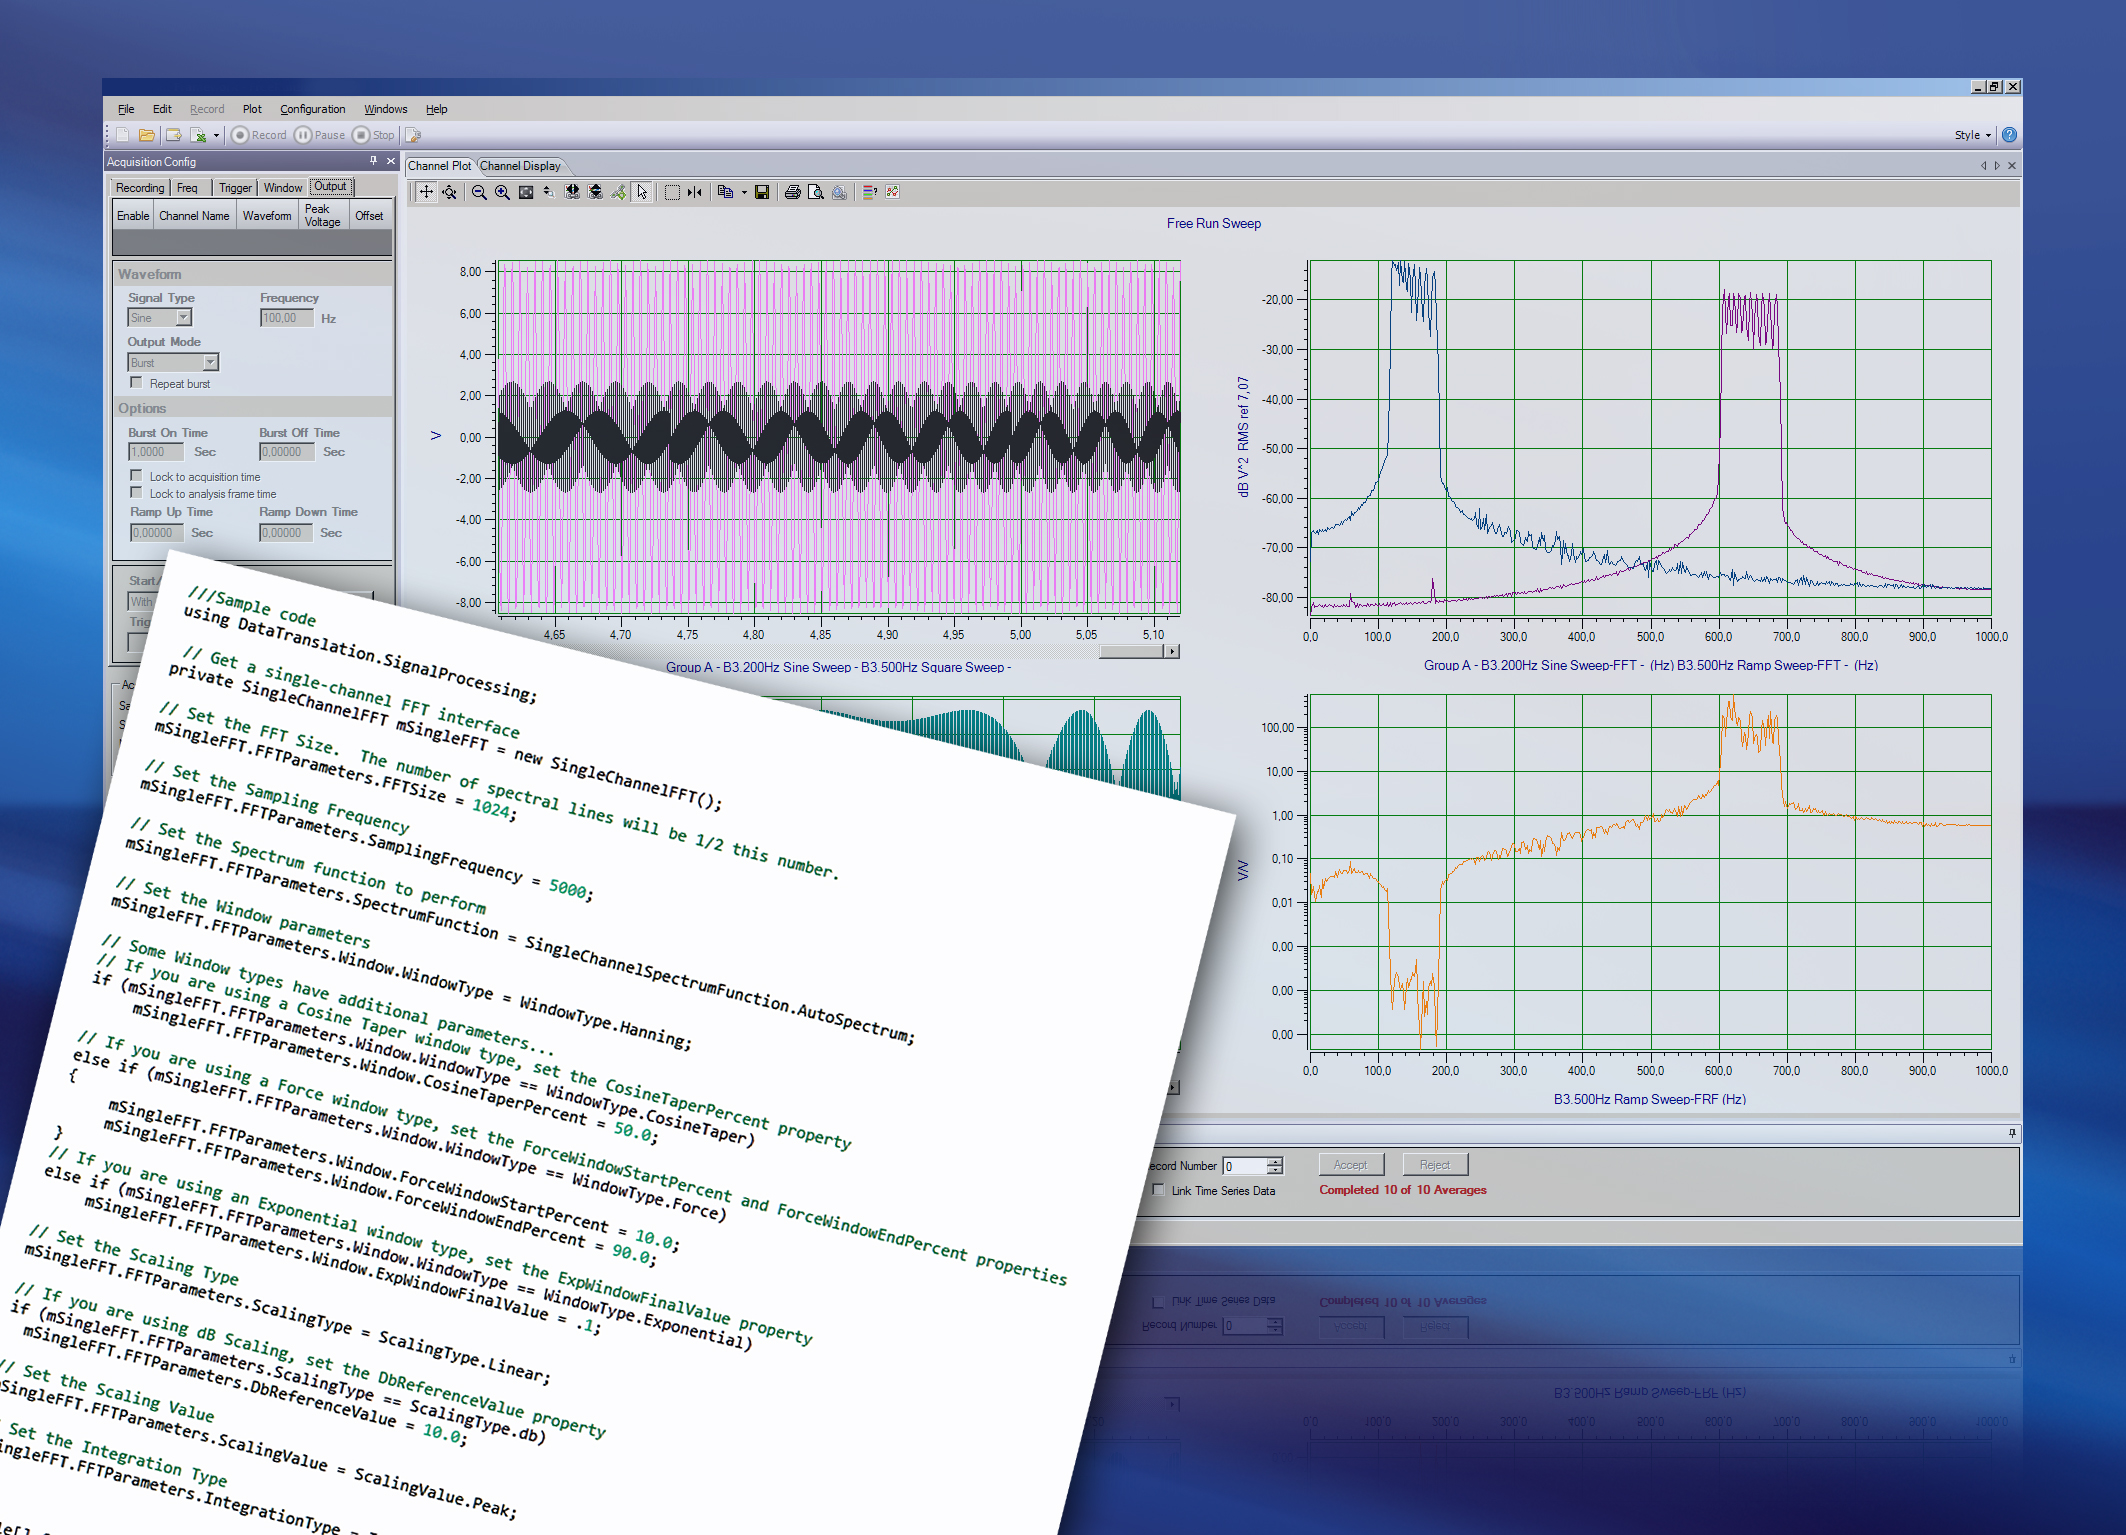
Task: Click the save plot floppy icon
Action: [x=762, y=192]
